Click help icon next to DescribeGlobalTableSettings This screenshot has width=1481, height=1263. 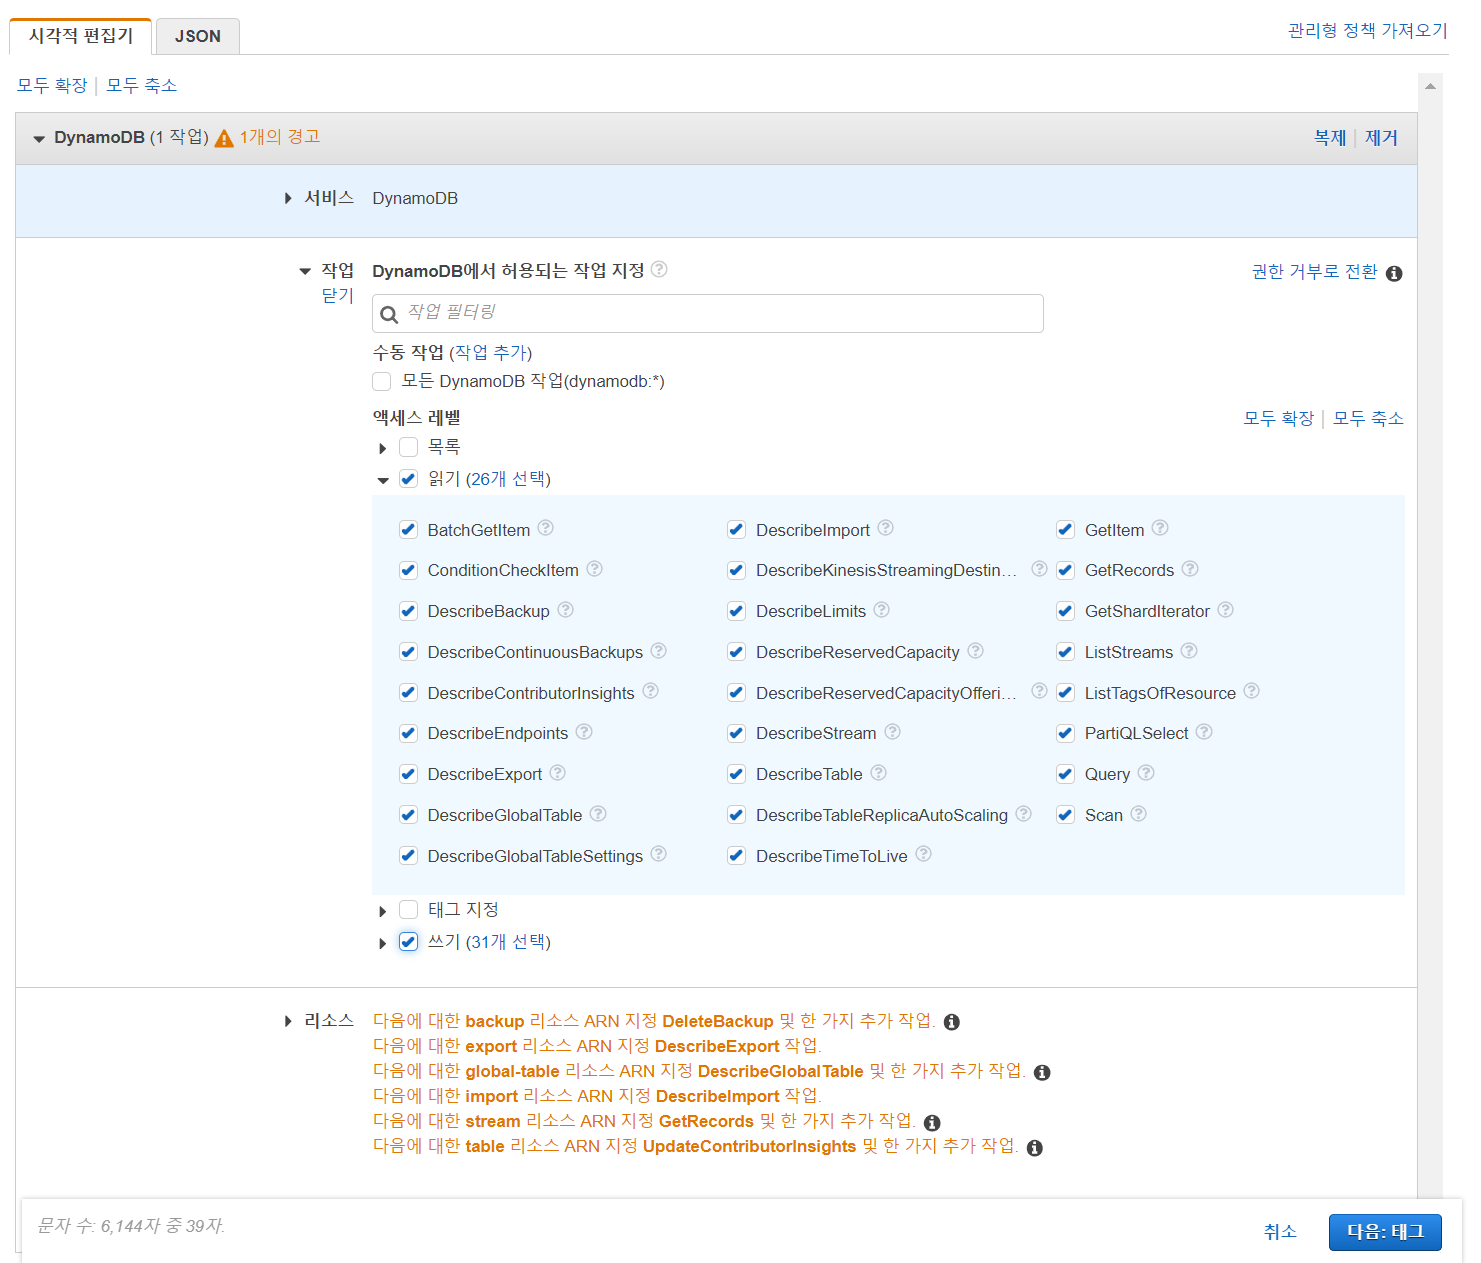(658, 854)
